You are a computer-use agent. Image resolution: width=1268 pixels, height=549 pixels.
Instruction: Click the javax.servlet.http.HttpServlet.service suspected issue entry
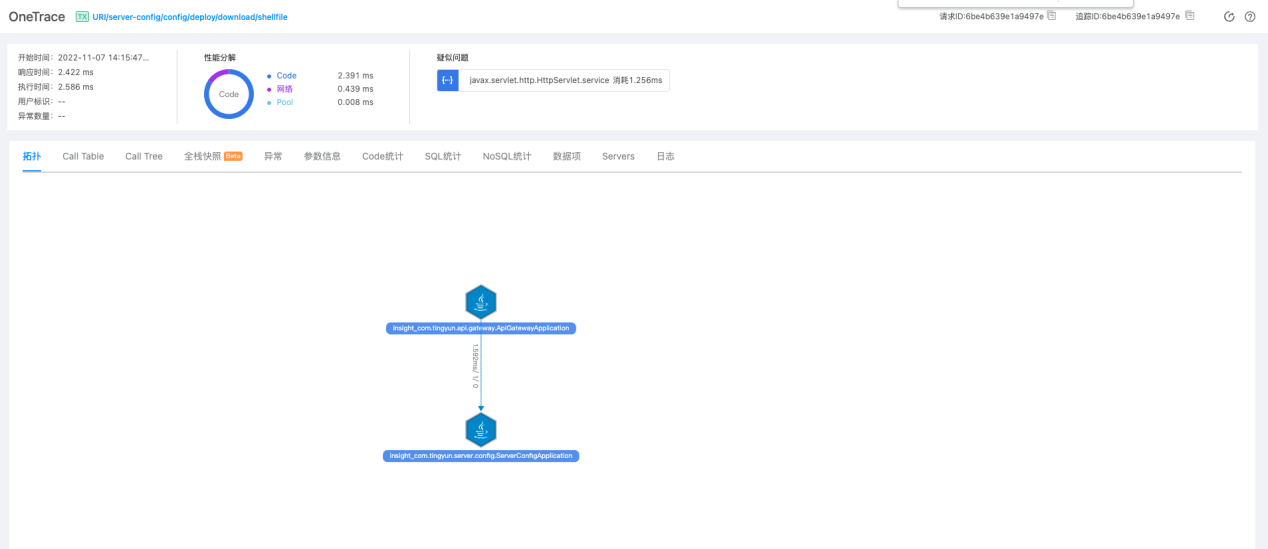click(x=565, y=80)
